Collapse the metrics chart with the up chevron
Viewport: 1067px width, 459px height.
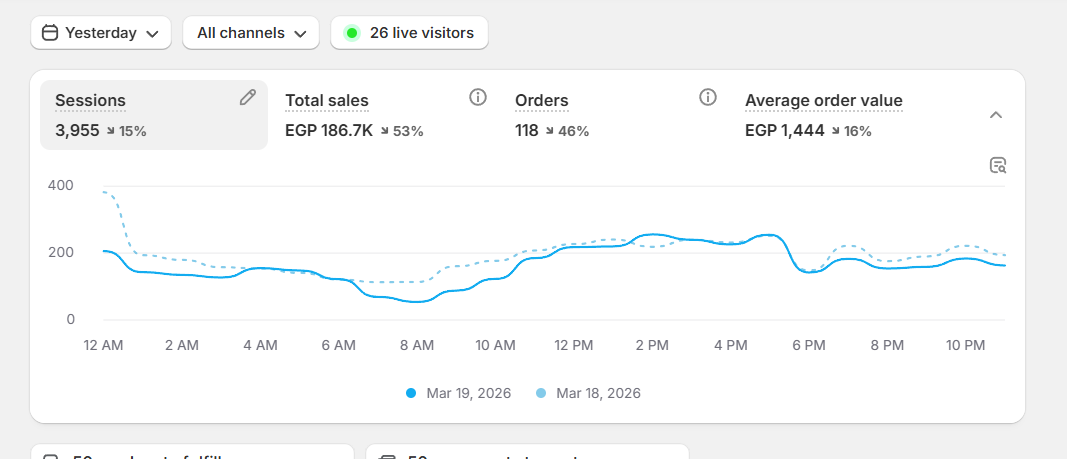click(x=996, y=115)
